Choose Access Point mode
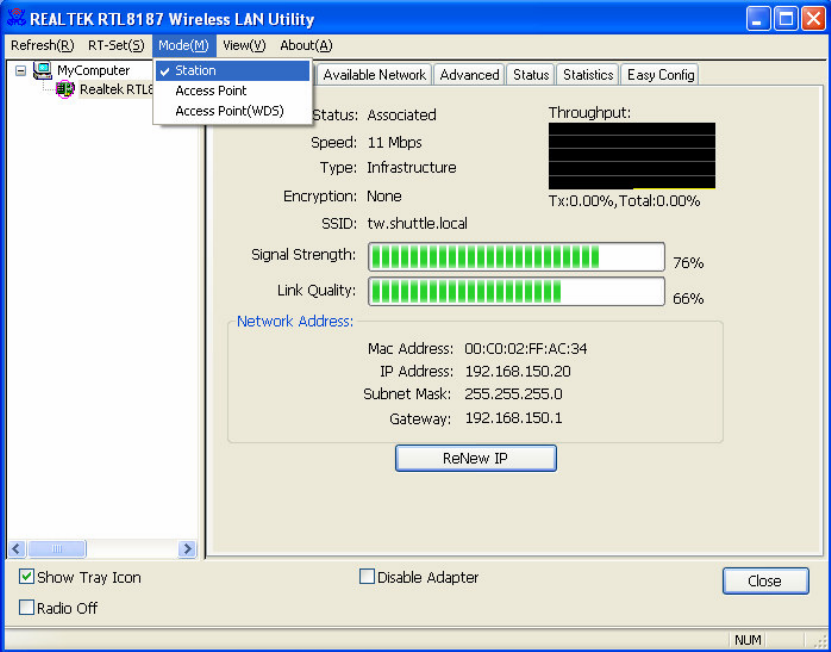Image resolution: width=831 pixels, height=652 pixels. [233, 91]
